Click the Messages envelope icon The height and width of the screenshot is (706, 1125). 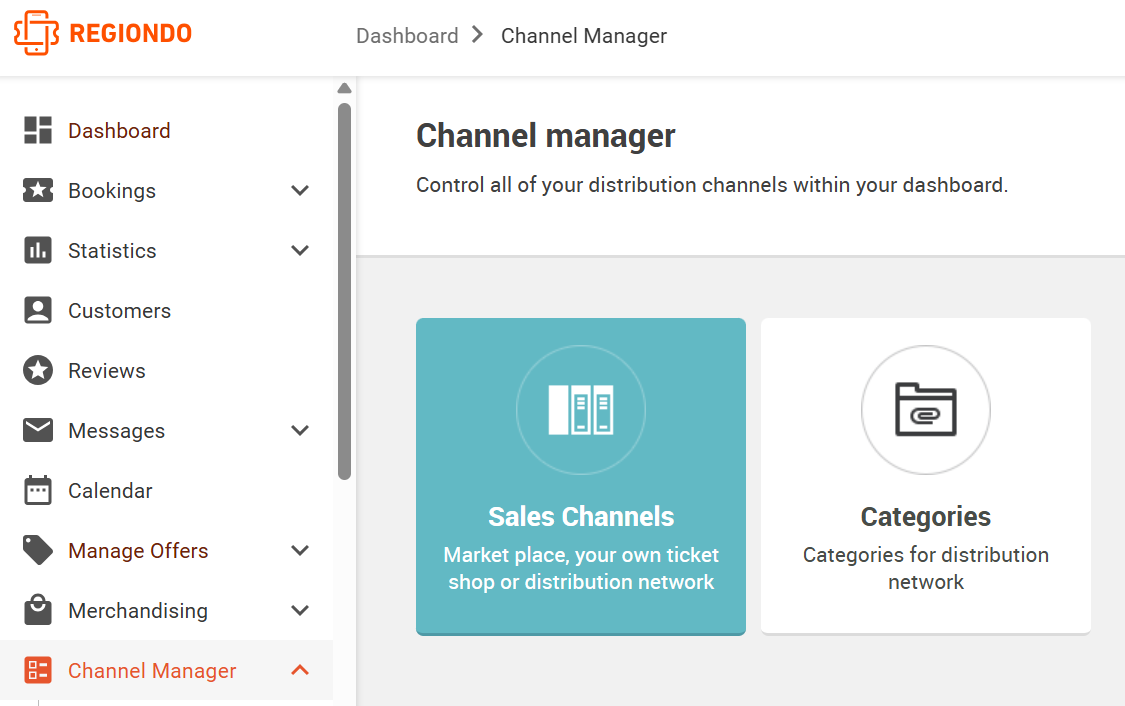point(38,430)
